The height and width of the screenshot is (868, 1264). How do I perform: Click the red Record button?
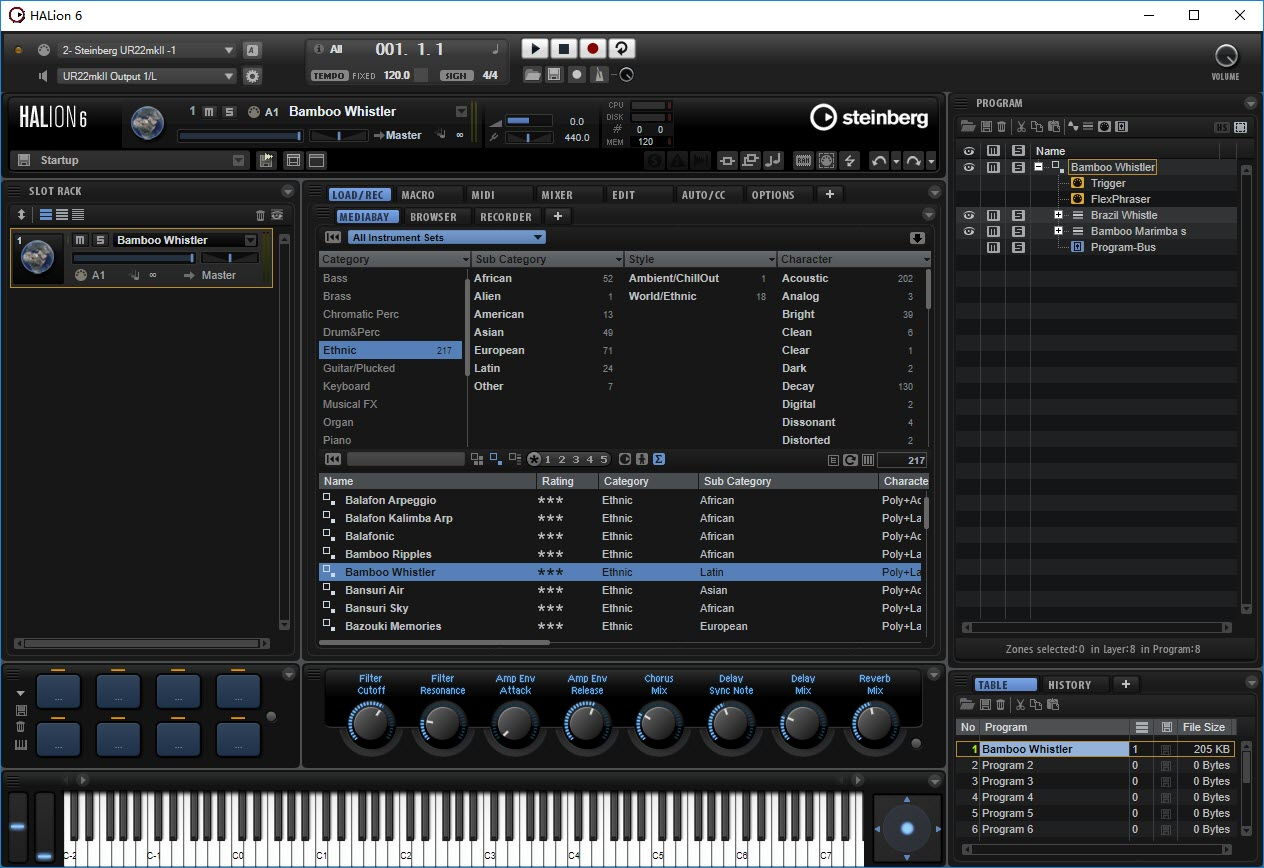pos(592,49)
